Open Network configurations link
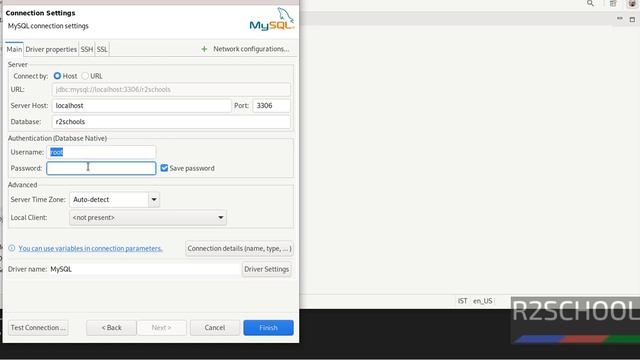Viewport: 640px width, 360px height. (251, 49)
